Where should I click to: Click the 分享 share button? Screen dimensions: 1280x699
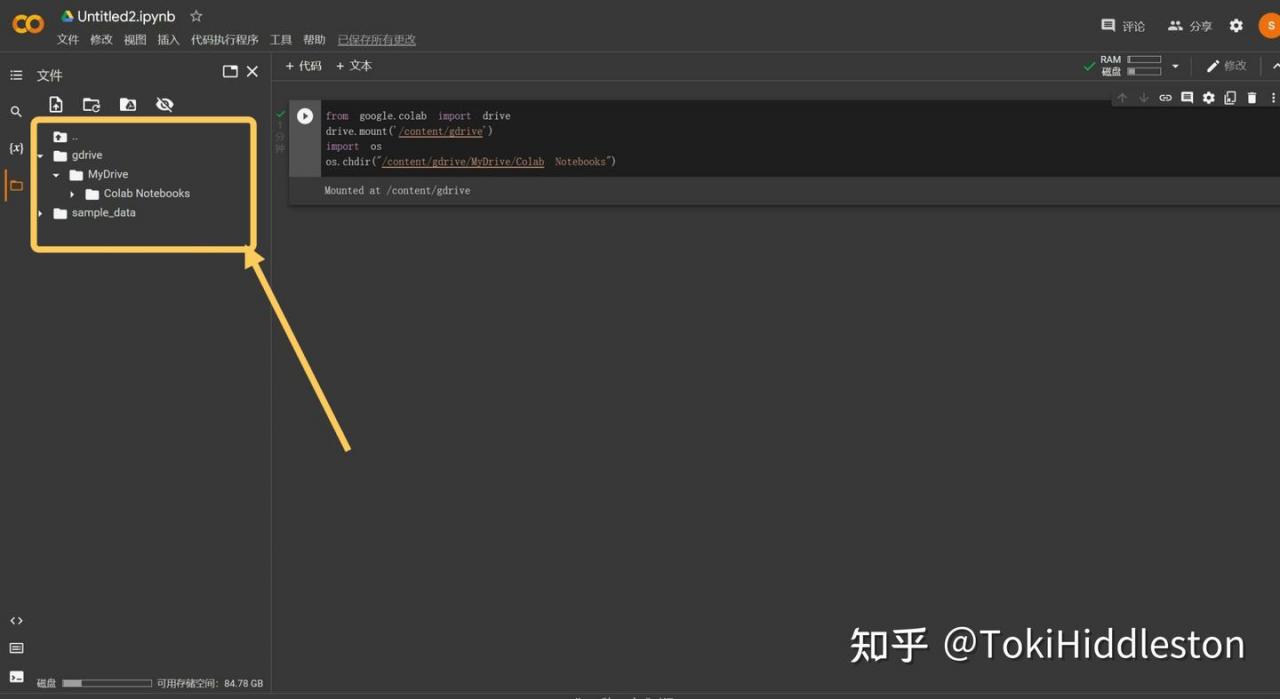click(1190, 26)
